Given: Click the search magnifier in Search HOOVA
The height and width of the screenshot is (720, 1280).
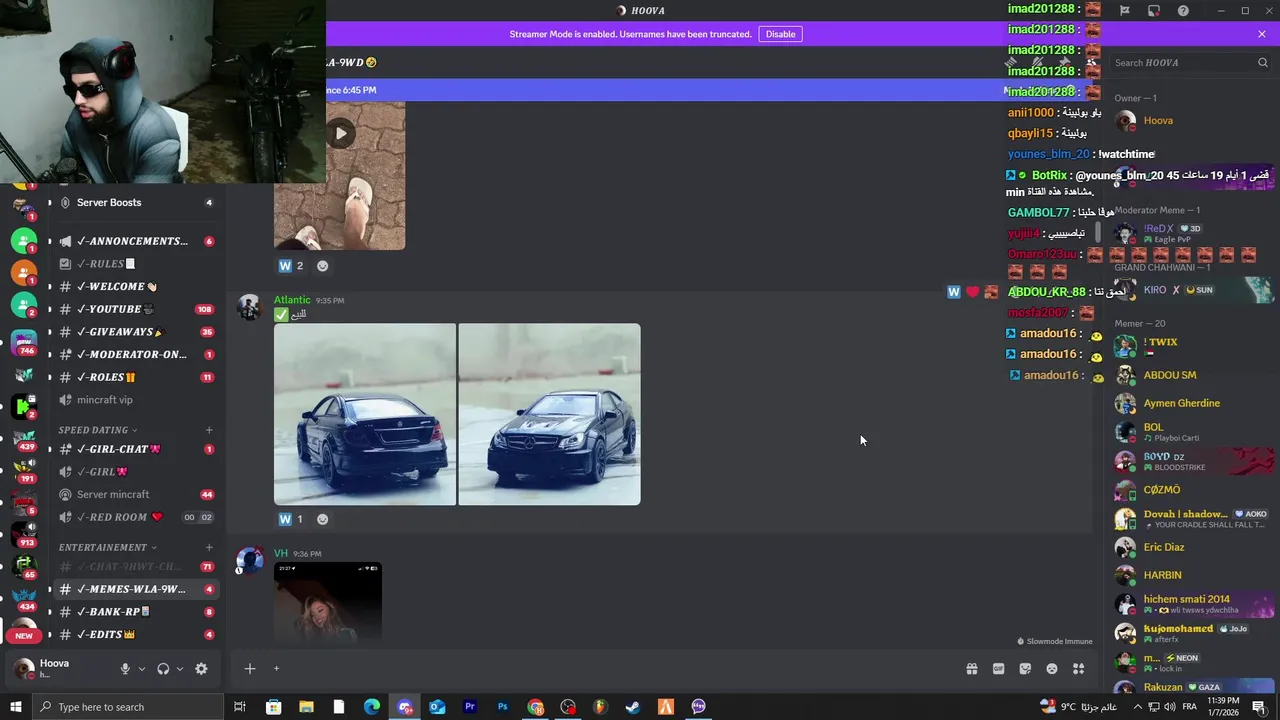Looking at the screenshot, I should (1263, 62).
